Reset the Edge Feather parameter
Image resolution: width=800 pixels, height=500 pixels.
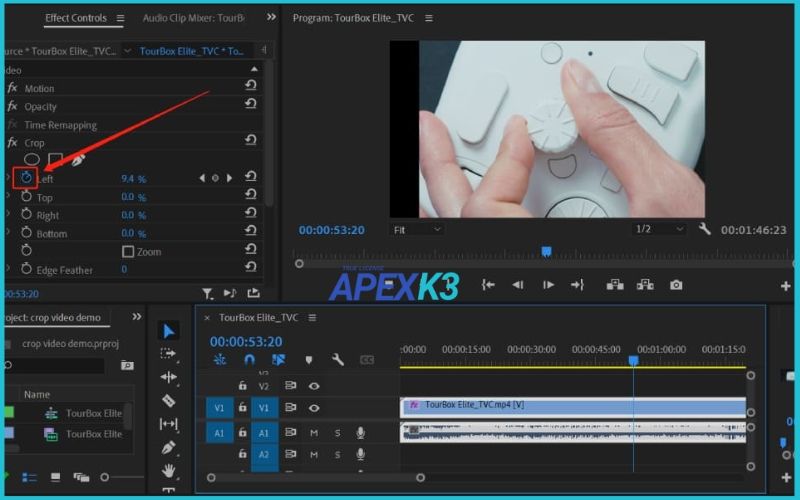pyautogui.click(x=251, y=267)
